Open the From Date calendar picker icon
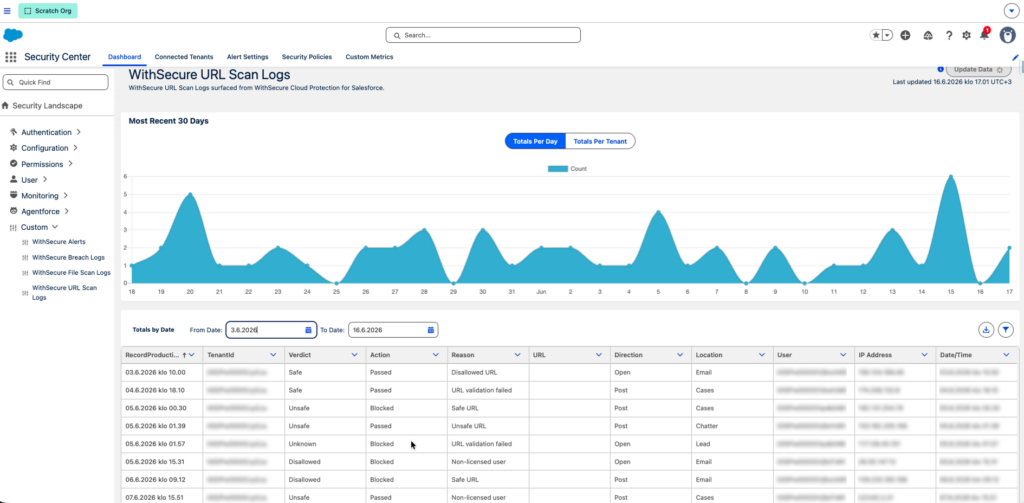The image size is (1024, 503). (308, 330)
